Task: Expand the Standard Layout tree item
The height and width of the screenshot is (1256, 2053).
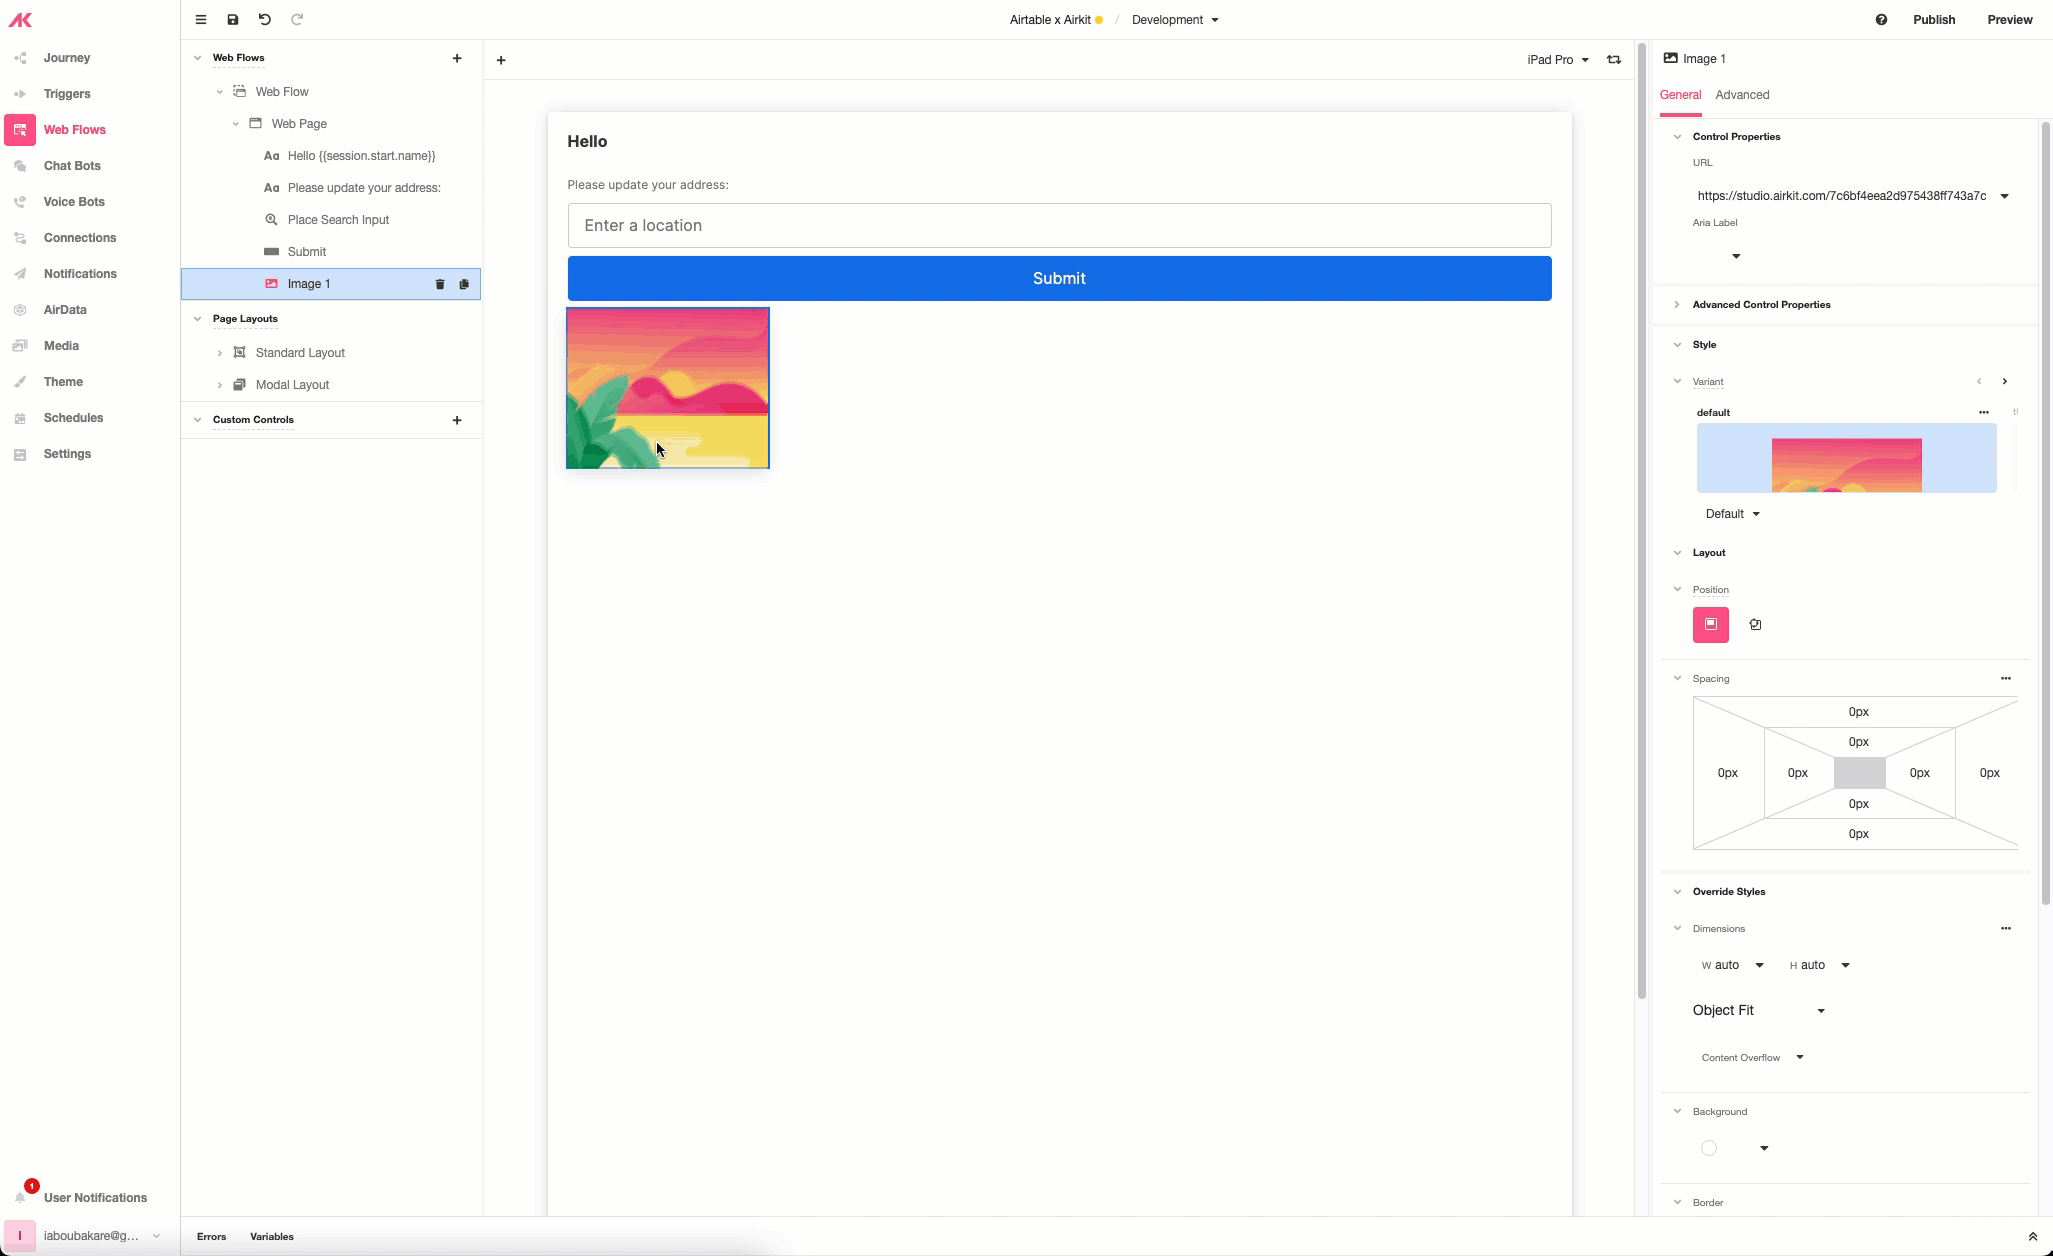Action: click(x=220, y=353)
